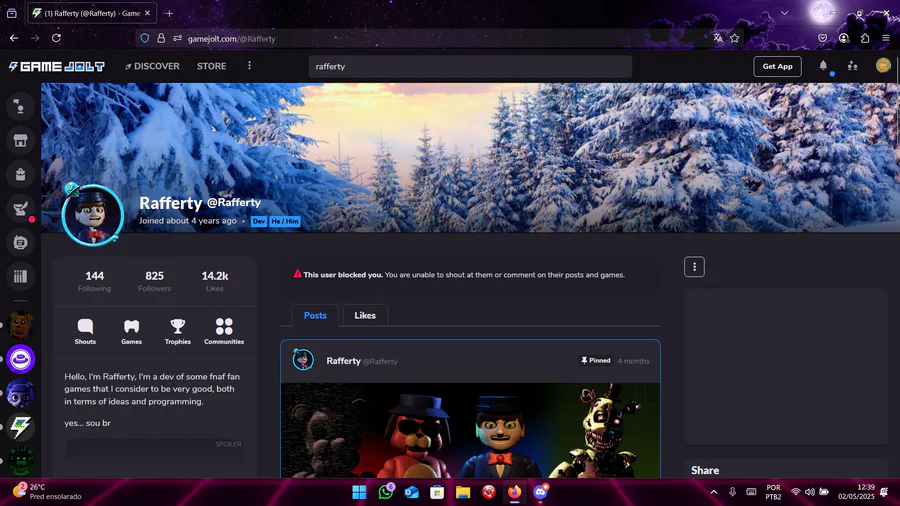Open the friends list icon
This screenshot has height=506, width=900.
pos(852,66)
